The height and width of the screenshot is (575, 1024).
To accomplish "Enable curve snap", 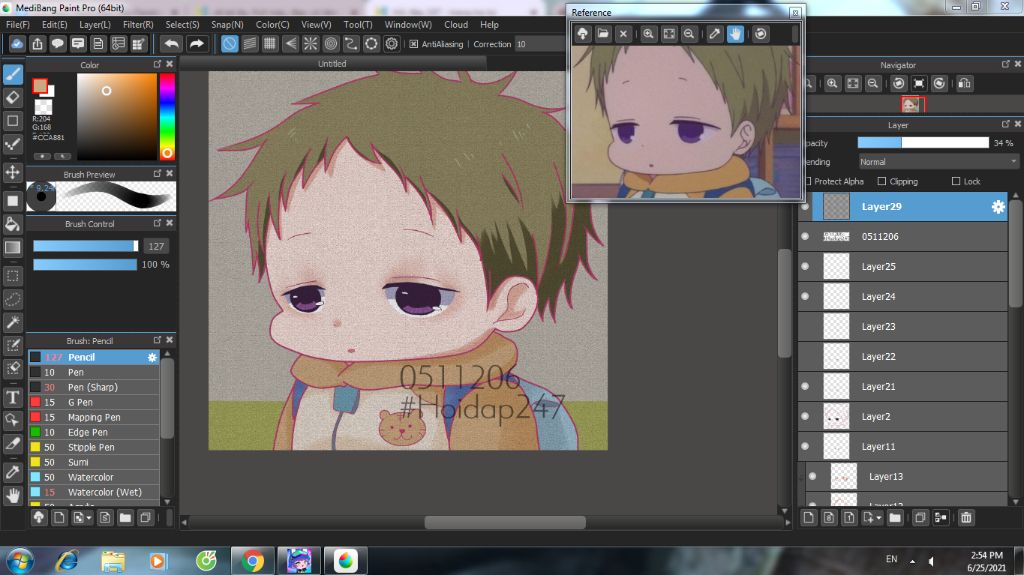I will click(x=351, y=44).
